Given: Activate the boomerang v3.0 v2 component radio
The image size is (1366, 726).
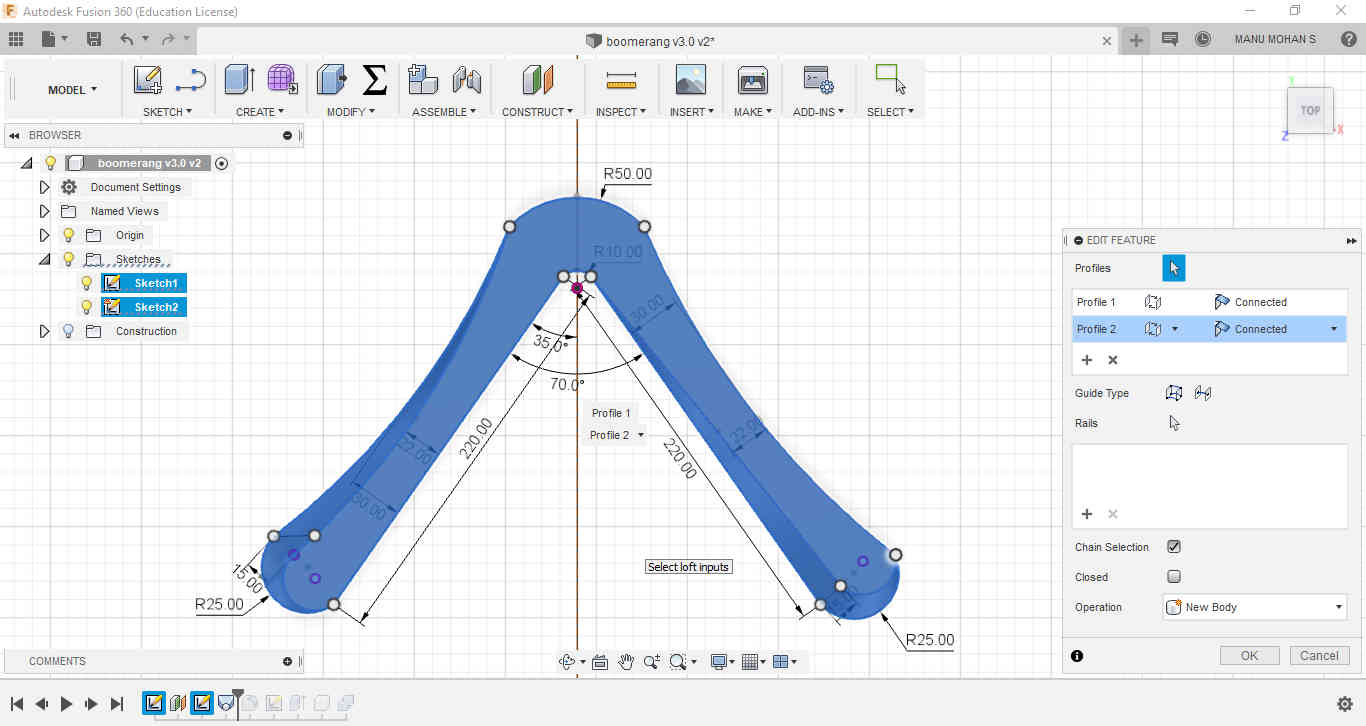Looking at the screenshot, I should click(x=221, y=163).
